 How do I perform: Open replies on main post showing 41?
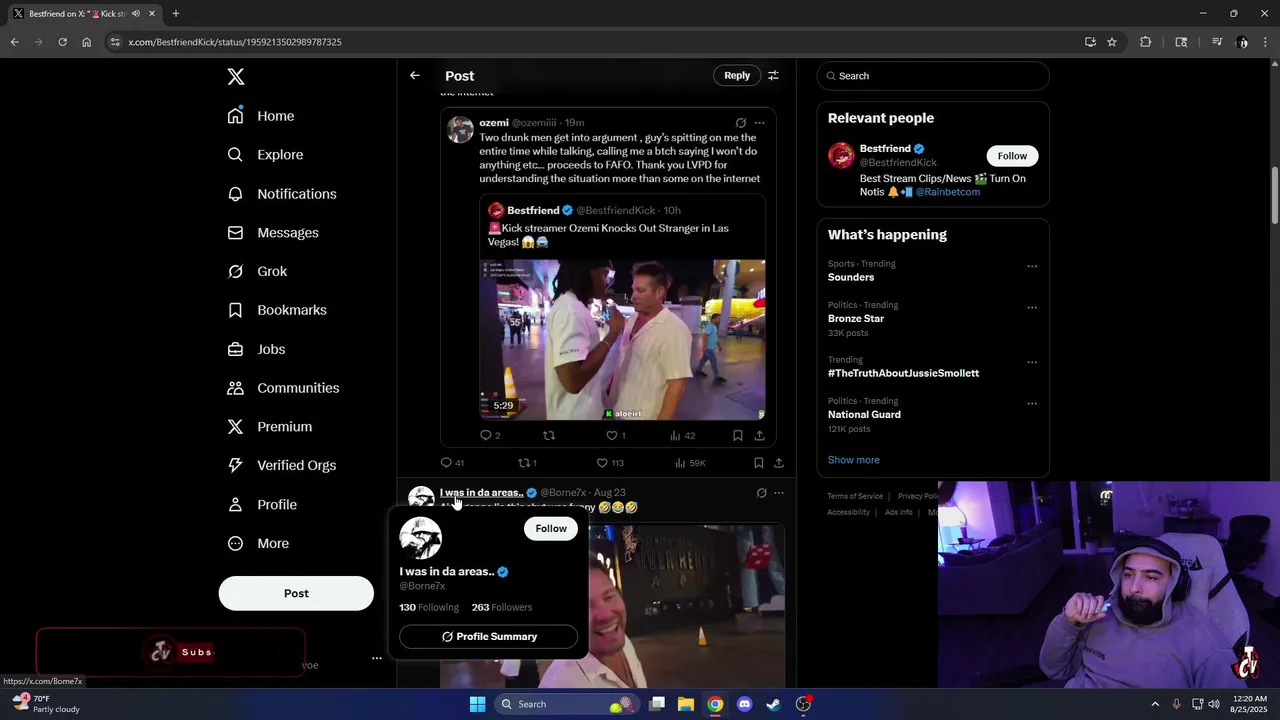pyautogui.click(x=452, y=463)
